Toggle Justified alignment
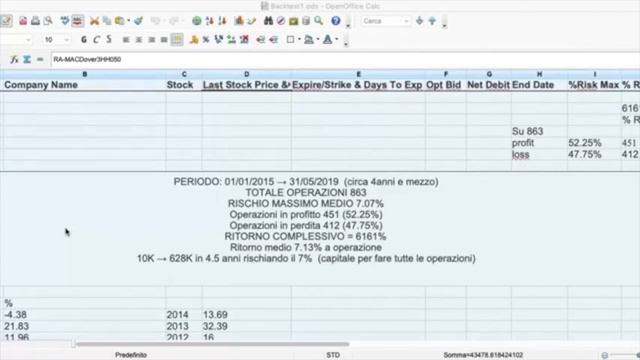 (x=164, y=40)
